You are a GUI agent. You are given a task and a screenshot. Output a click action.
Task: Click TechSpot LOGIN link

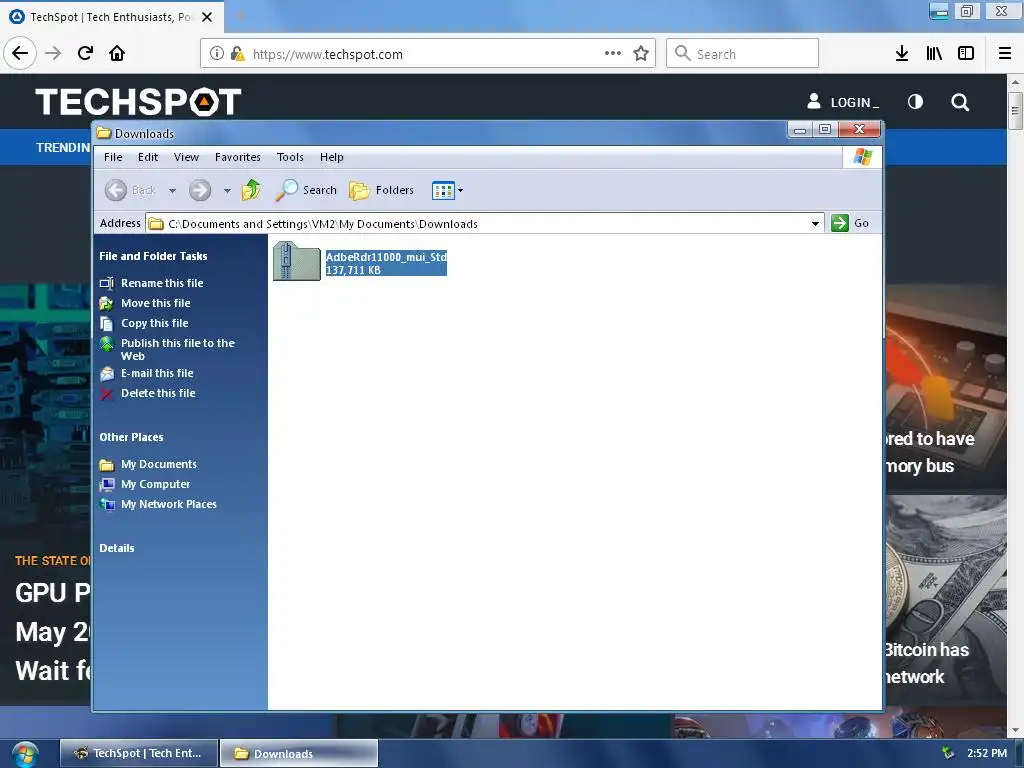pyautogui.click(x=843, y=102)
